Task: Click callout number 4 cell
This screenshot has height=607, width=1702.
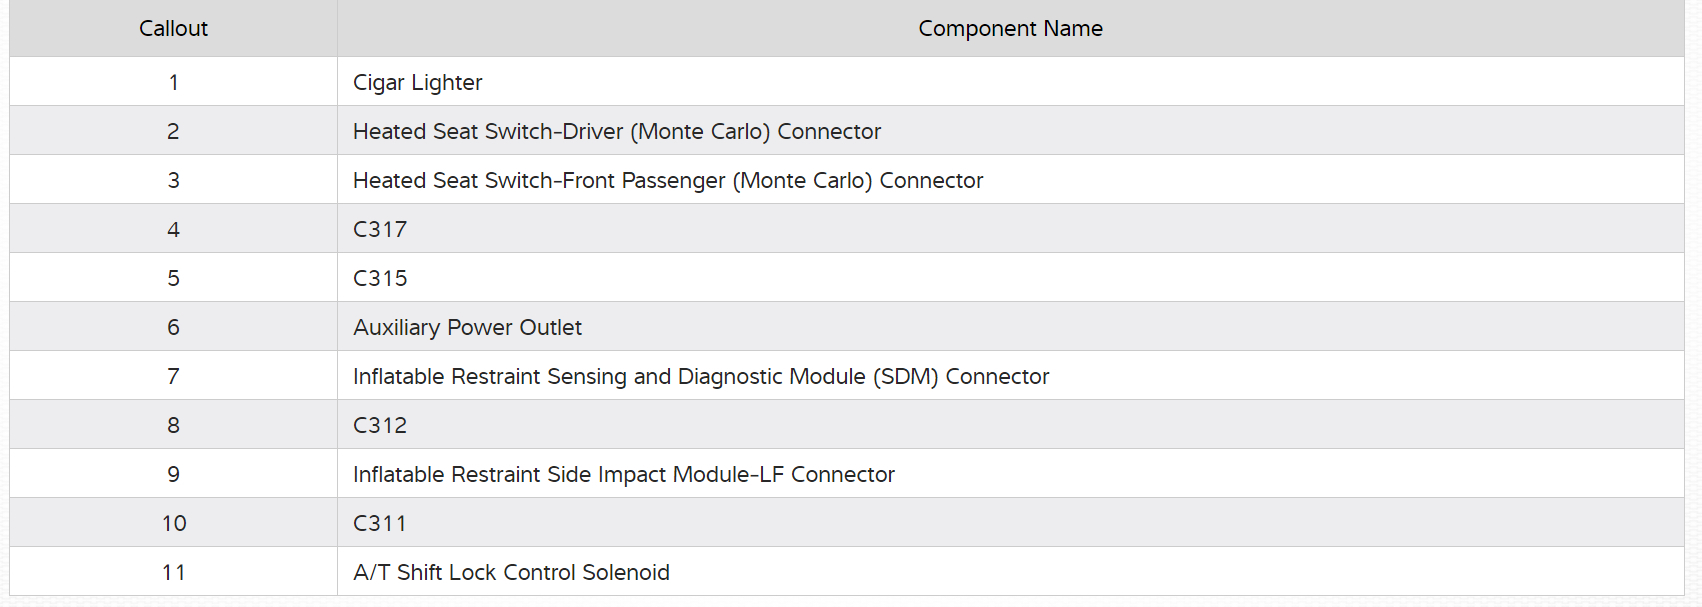Action: coord(173,230)
